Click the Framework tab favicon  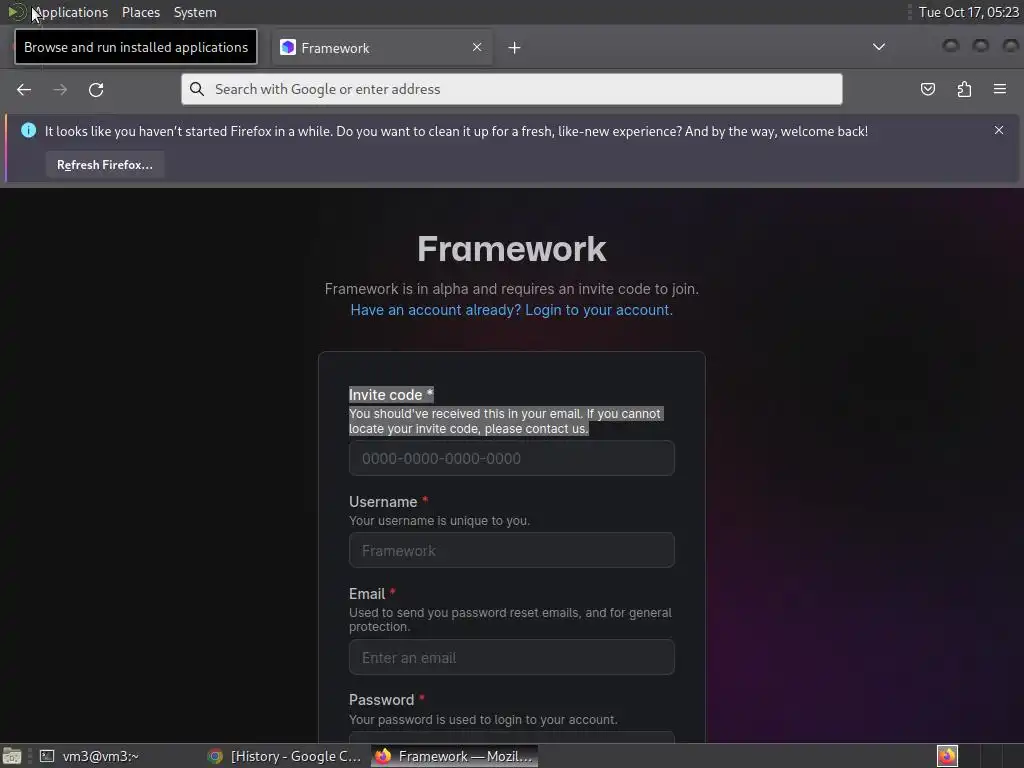pyautogui.click(x=287, y=48)
